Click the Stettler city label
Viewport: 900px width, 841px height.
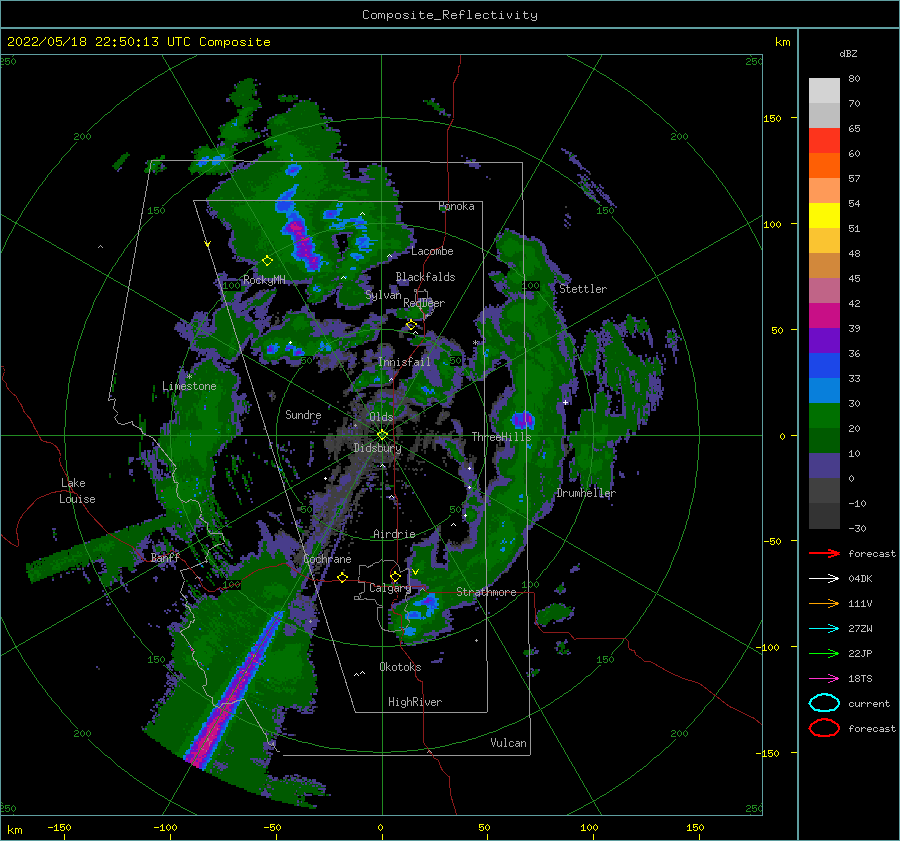[583, 289]
